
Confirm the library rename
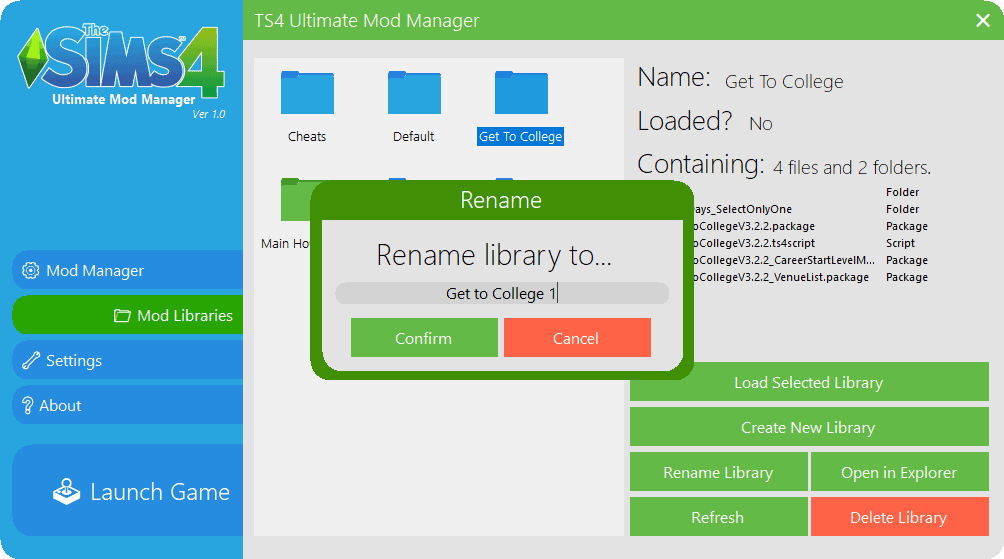[424, 338]
